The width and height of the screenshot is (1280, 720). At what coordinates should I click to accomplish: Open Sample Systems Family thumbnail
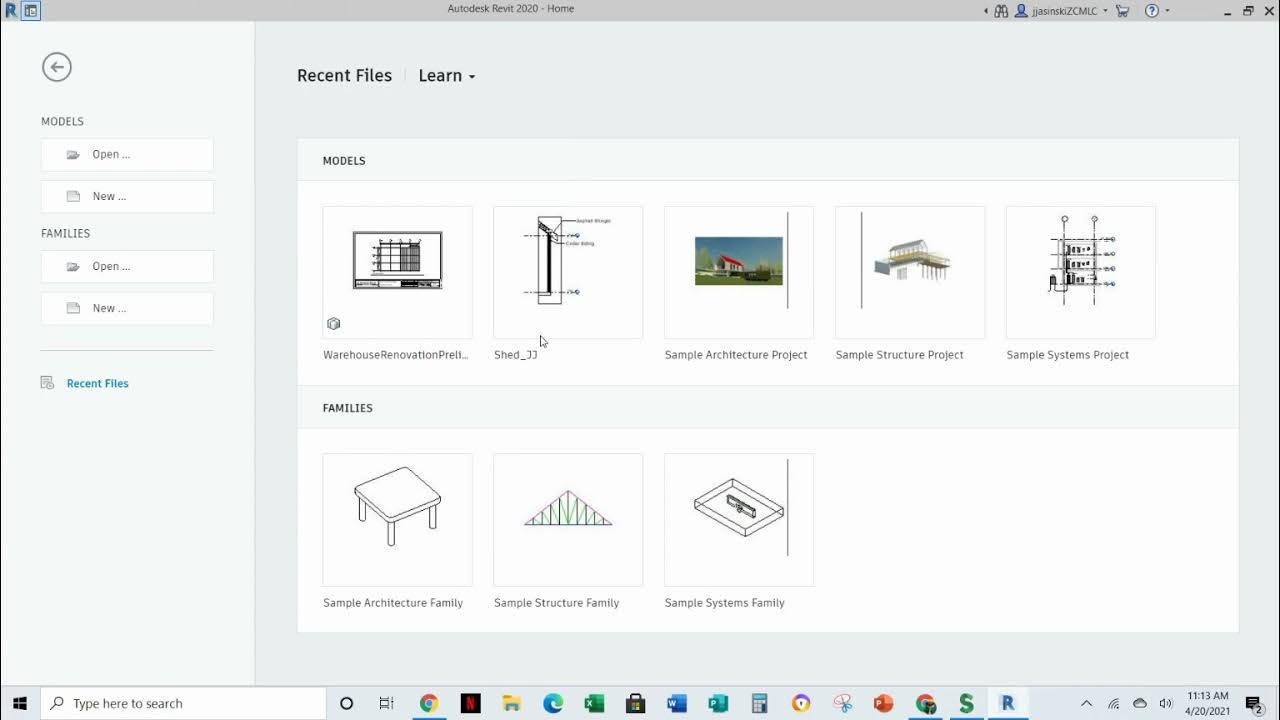point(739,520)
